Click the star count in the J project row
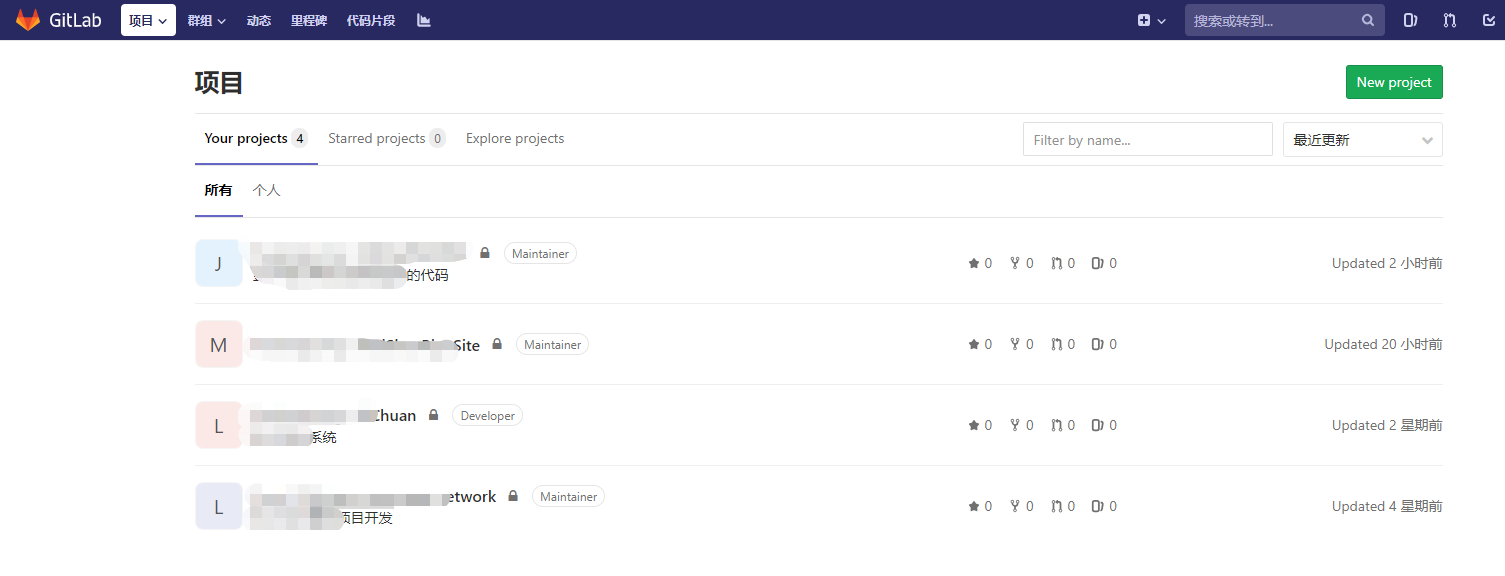Screen dimensions: 1505x576 pos(980,263)
